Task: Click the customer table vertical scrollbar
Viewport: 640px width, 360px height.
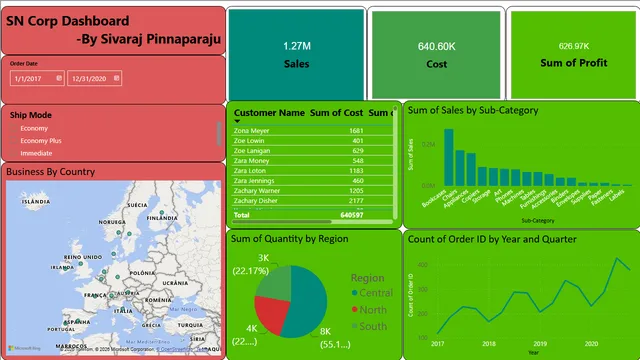Action: point(395,163)
